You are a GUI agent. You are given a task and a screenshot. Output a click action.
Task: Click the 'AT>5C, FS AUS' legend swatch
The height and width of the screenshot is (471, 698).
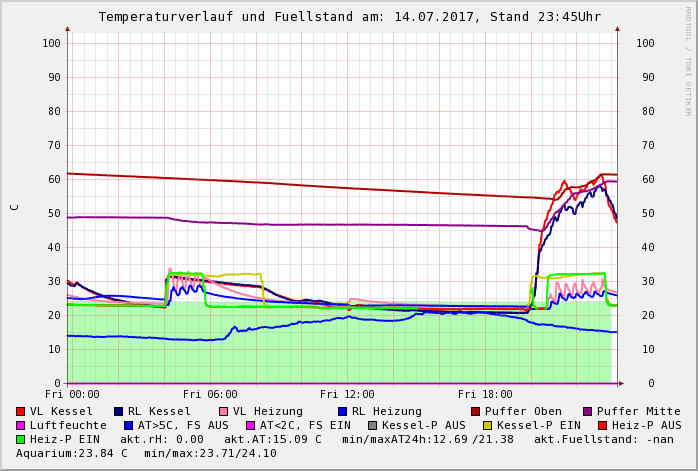pyautogui.click(x=126, y=426)
